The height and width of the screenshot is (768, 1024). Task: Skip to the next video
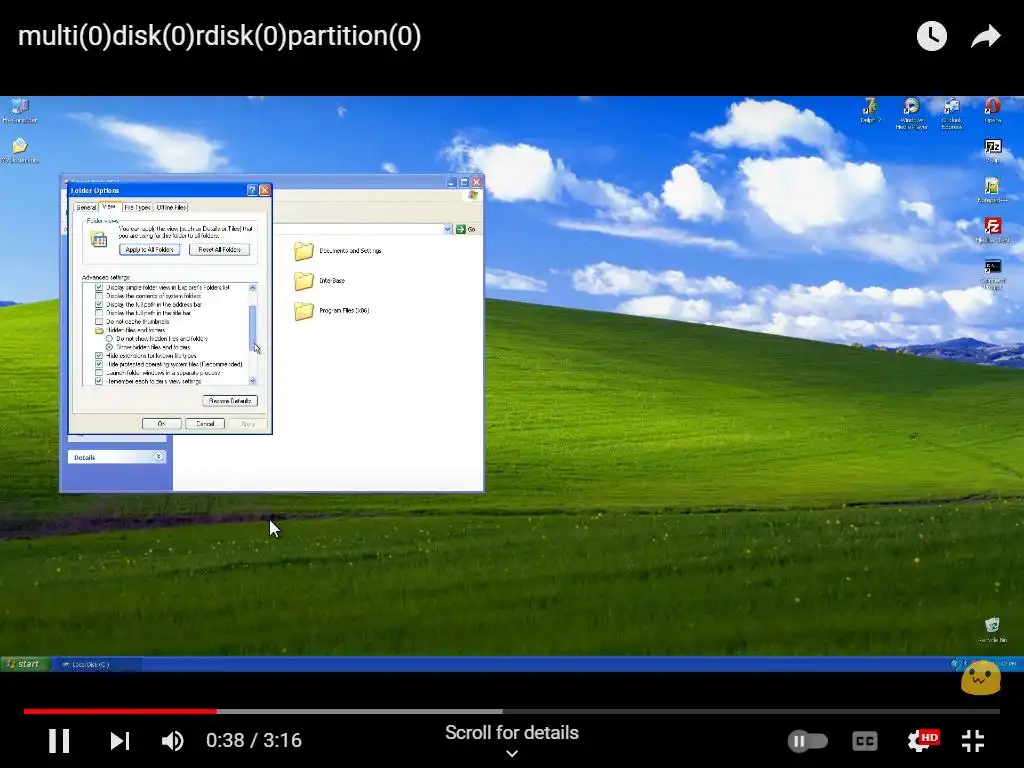pyautogui.click(x=120, y=741)
